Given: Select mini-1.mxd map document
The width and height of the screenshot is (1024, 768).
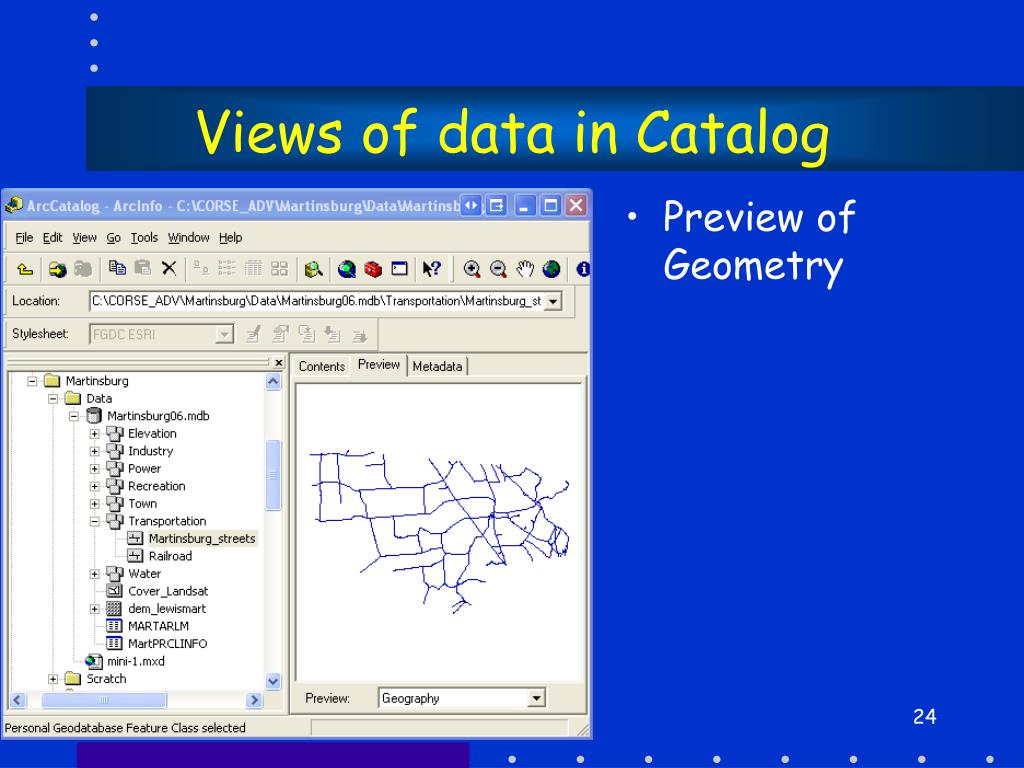Looking at the screenshot, I should 136,662.
